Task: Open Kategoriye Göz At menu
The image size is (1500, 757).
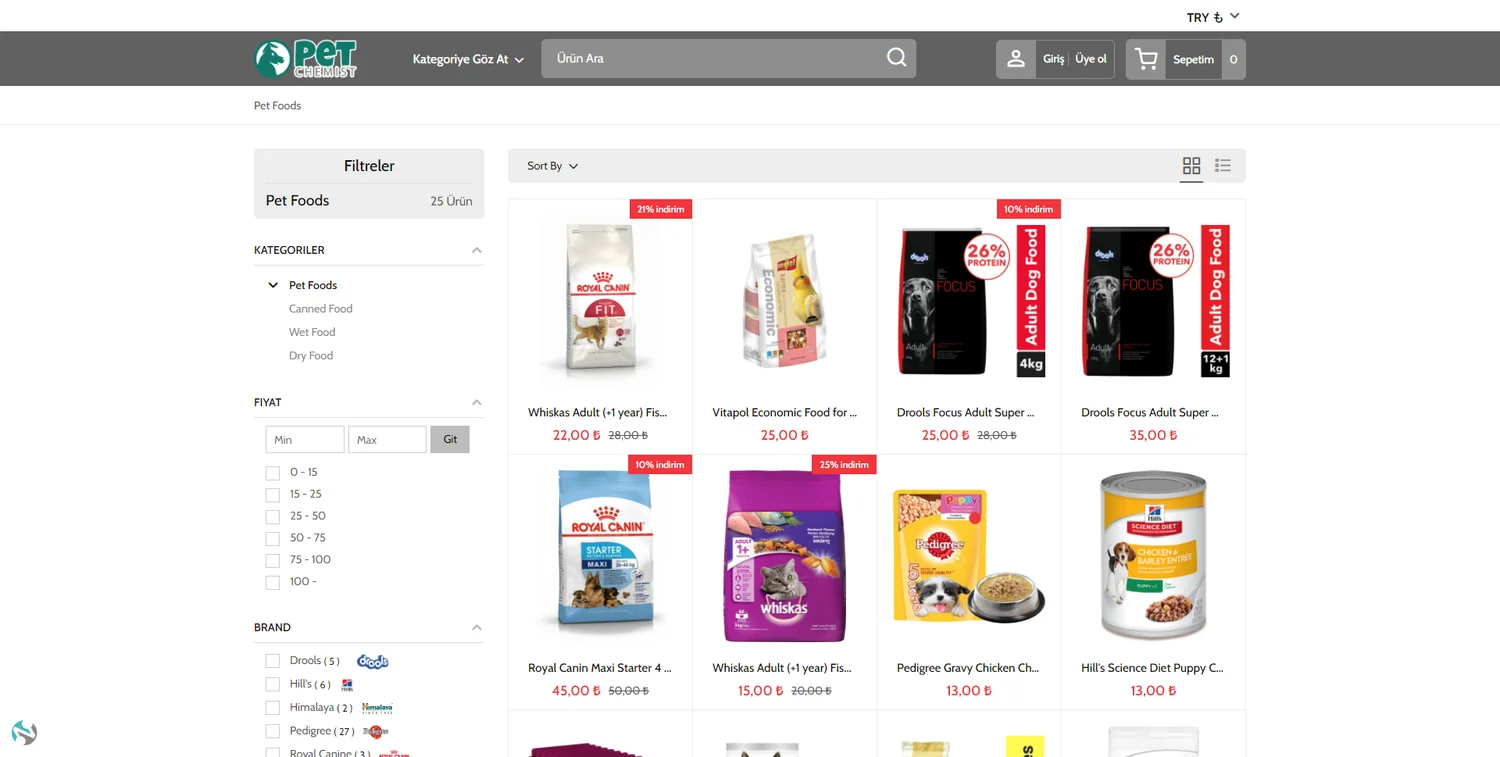Action: 468,59
